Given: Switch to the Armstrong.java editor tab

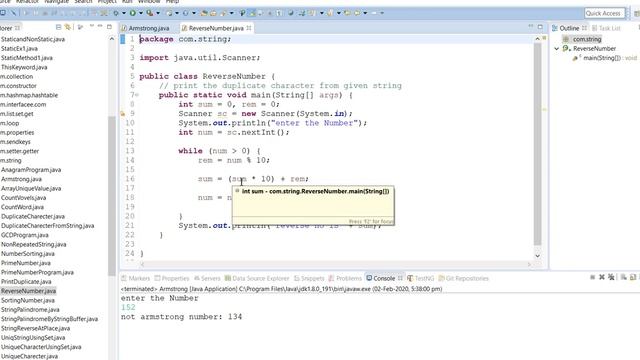Looking at the screenshot, I should pyautogui.click(x=145, y=28).
